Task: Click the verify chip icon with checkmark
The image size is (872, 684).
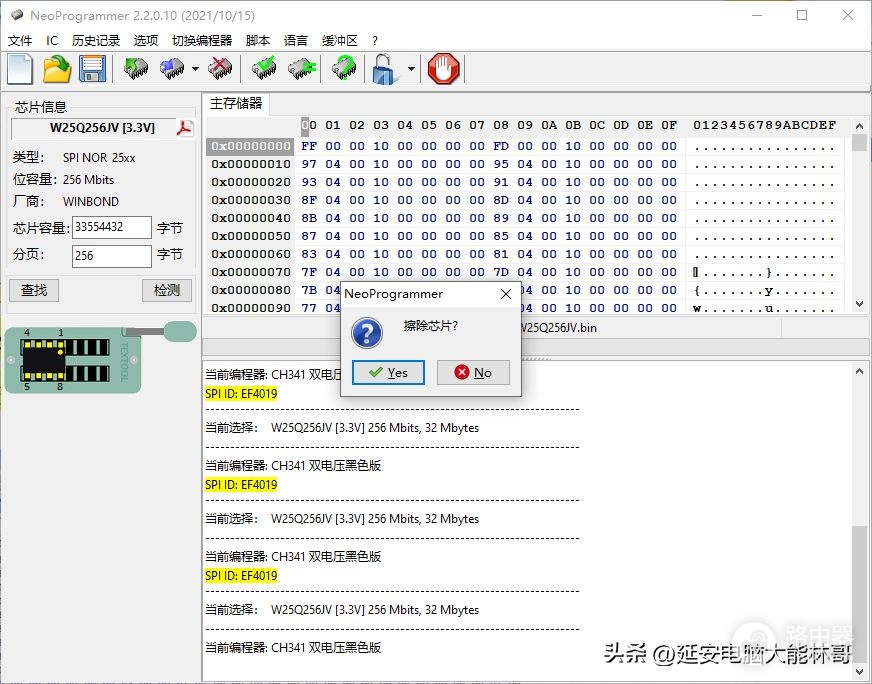Action: tap(264, 69)
